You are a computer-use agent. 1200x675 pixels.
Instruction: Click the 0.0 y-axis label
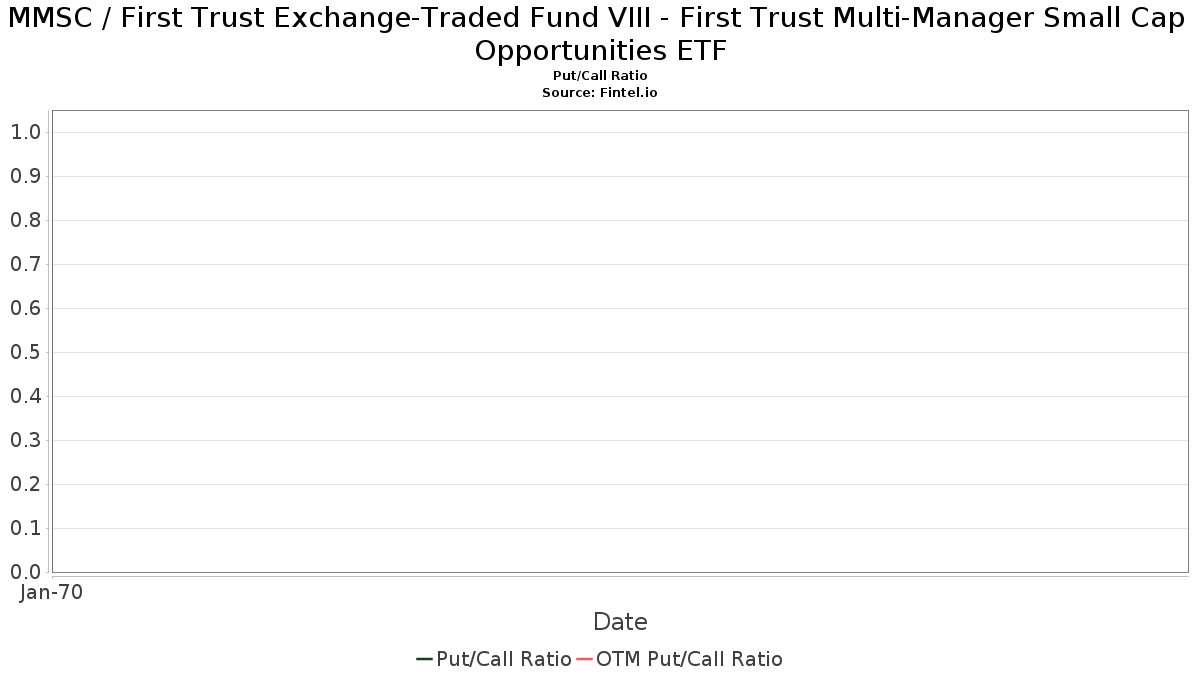25,572
